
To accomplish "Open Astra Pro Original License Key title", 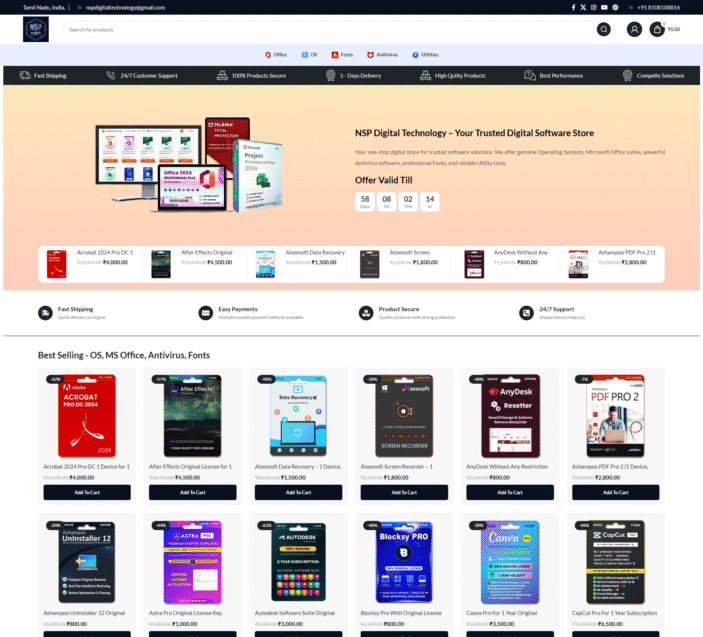I will tap(186, 613).
